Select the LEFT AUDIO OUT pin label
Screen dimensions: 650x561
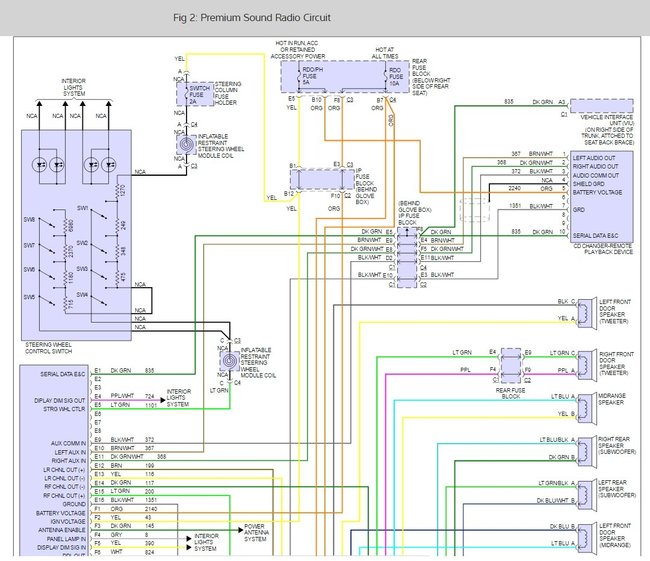[594, 158]
